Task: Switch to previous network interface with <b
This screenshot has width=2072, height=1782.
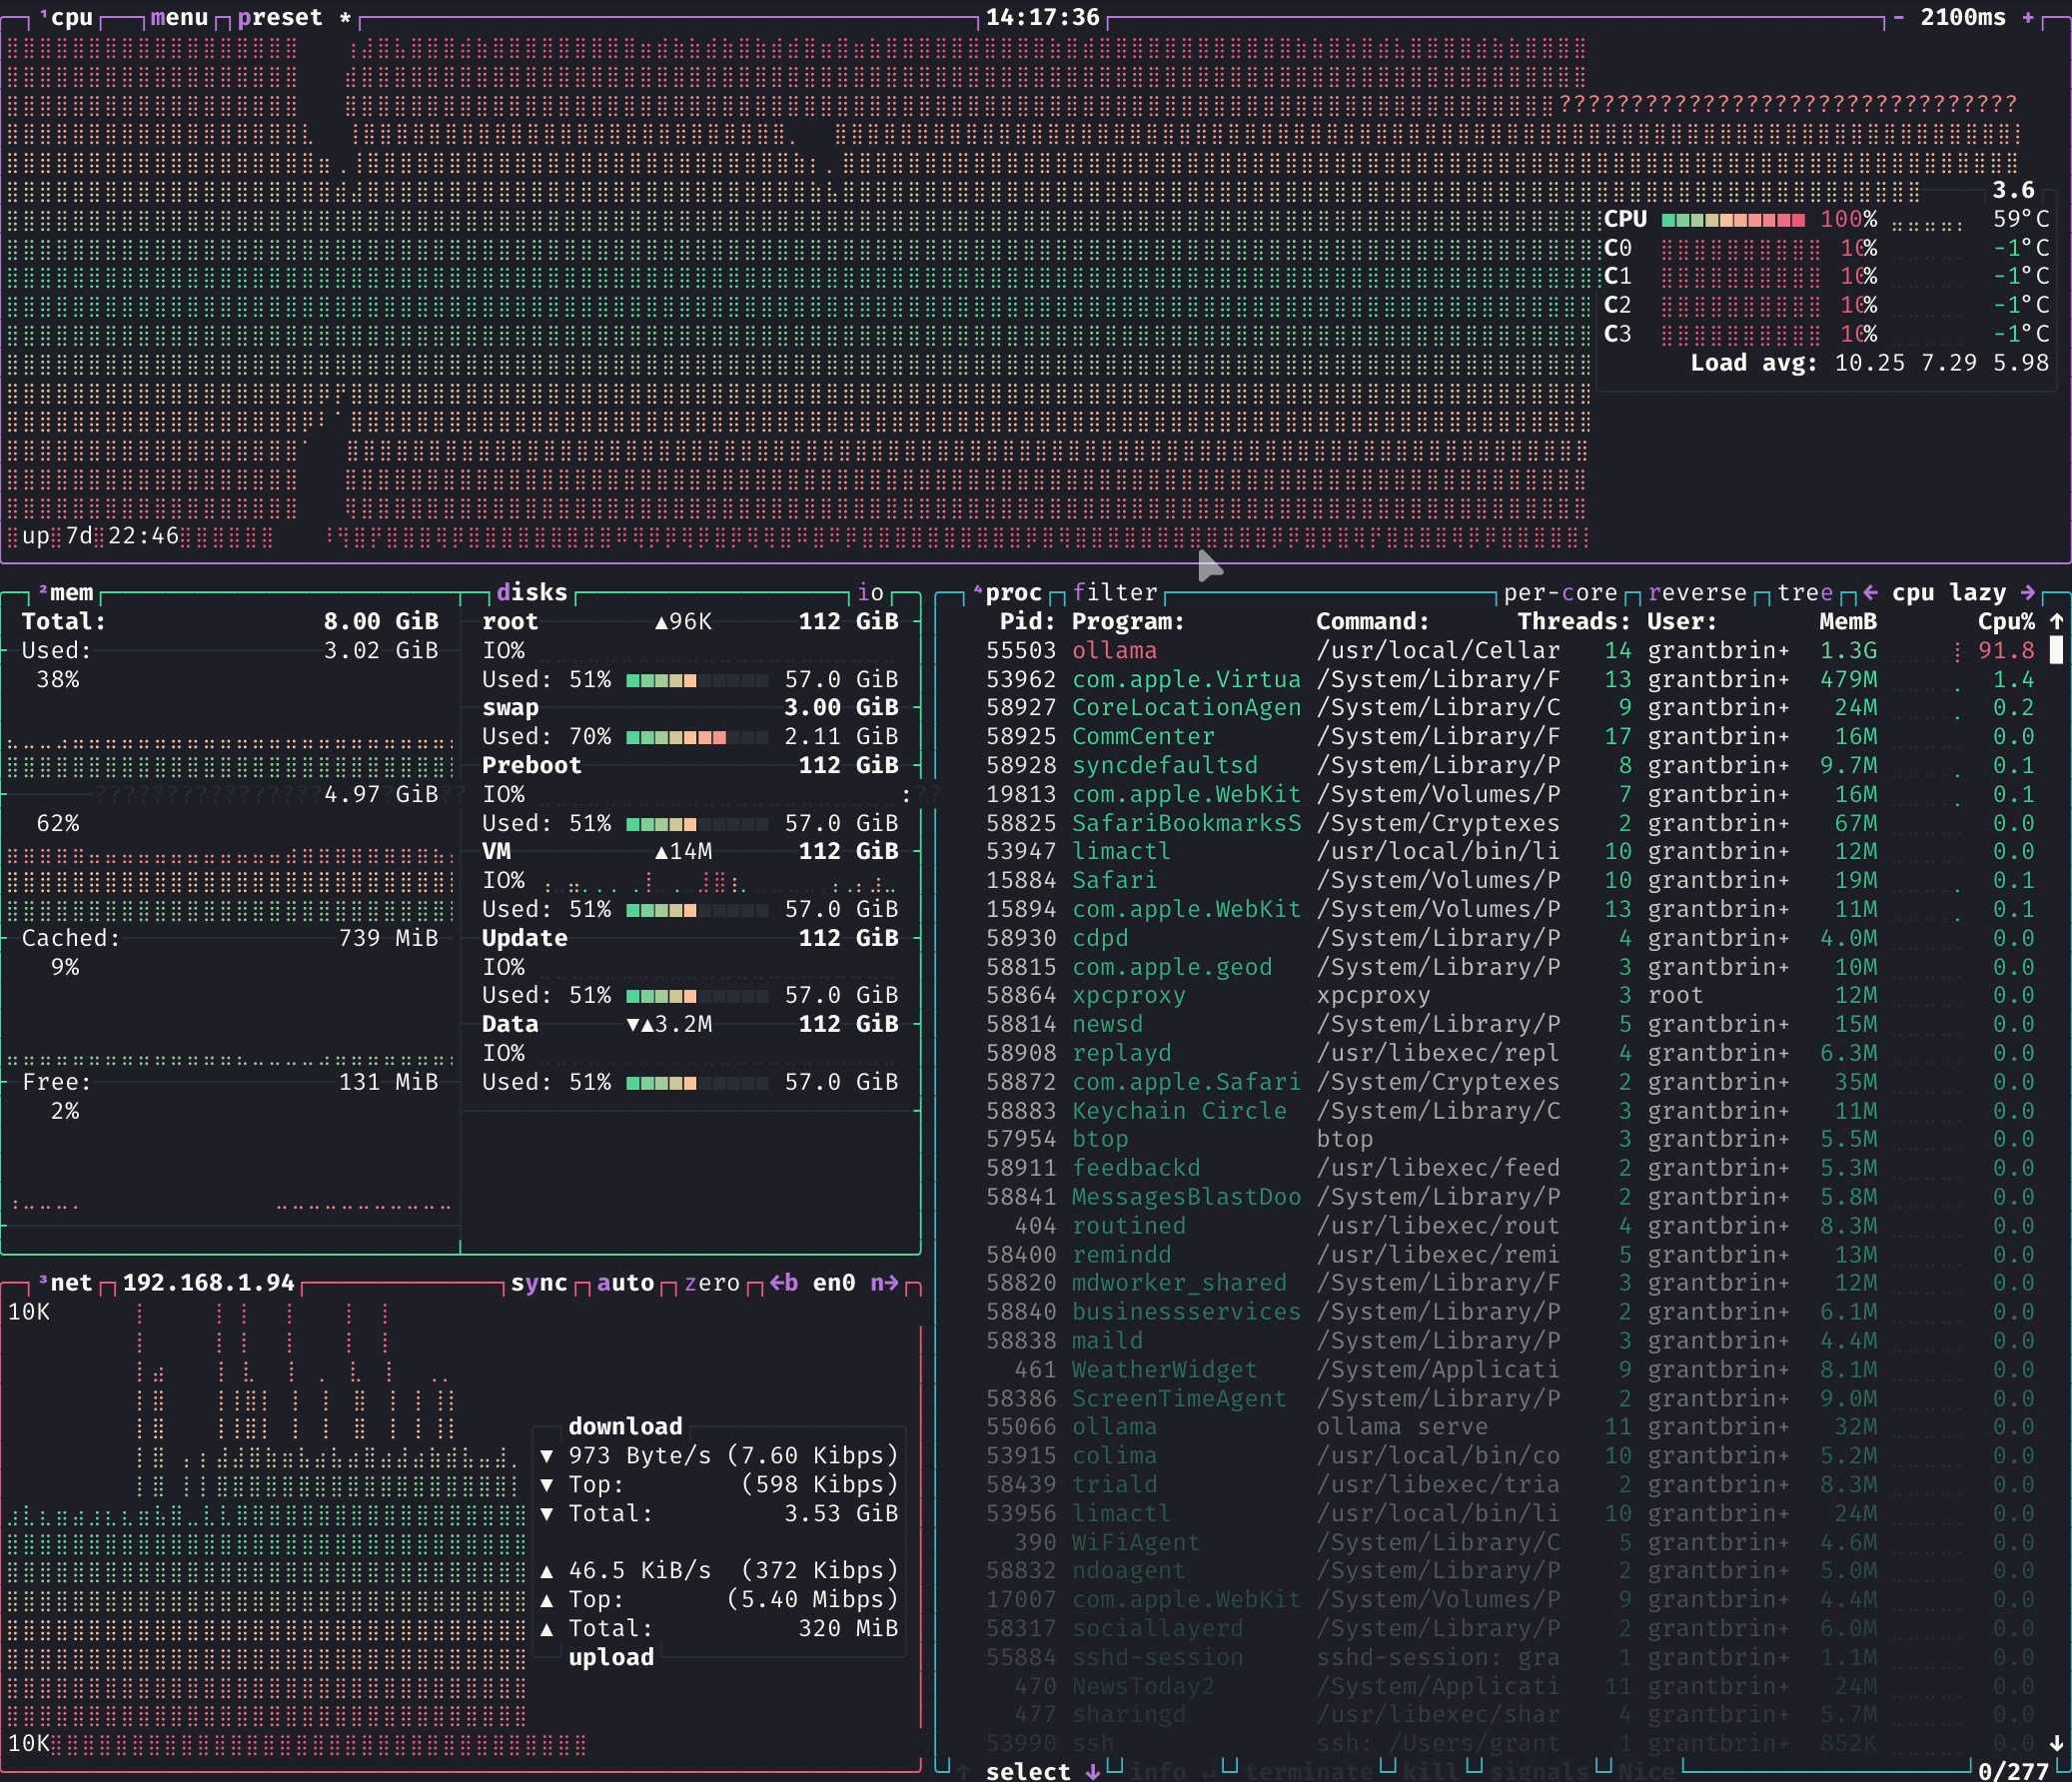Action: pos(784,1283)
